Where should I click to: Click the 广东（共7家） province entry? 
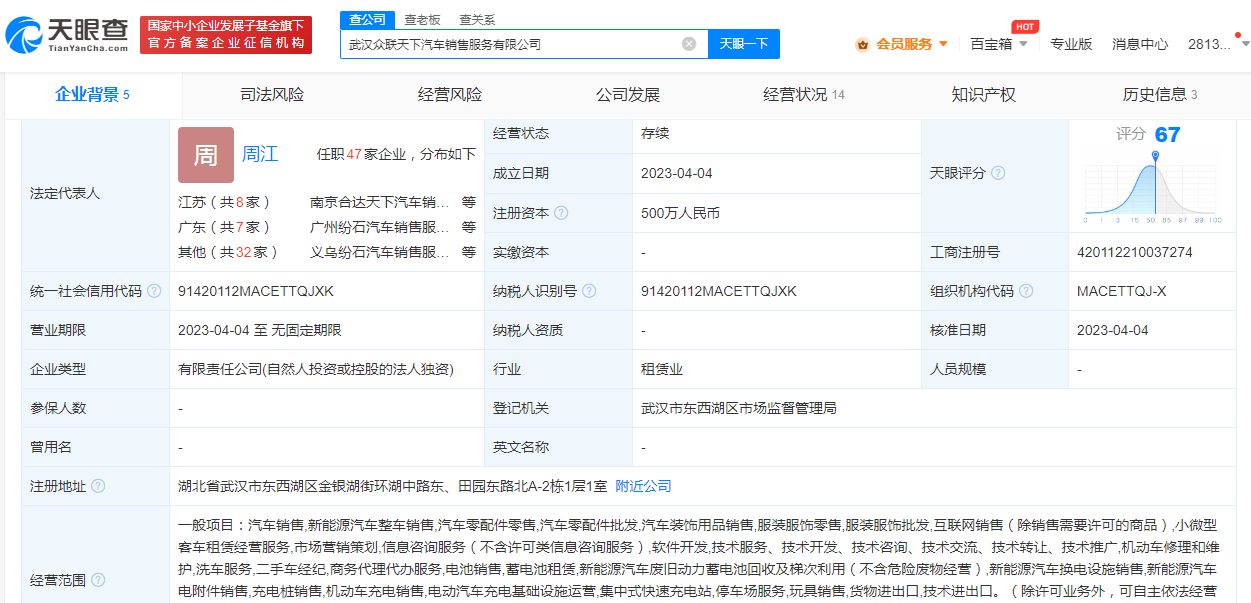tap(224, 227)
